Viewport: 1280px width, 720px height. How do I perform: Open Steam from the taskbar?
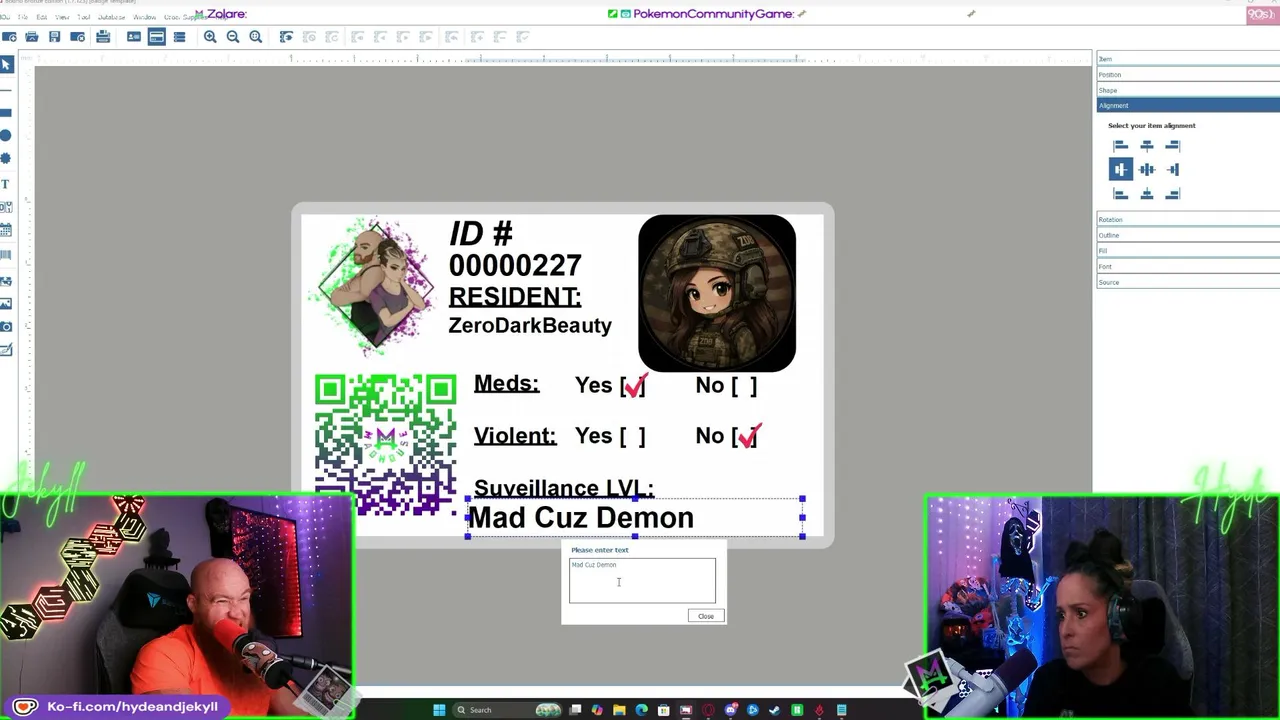click(x=775, y=710)
